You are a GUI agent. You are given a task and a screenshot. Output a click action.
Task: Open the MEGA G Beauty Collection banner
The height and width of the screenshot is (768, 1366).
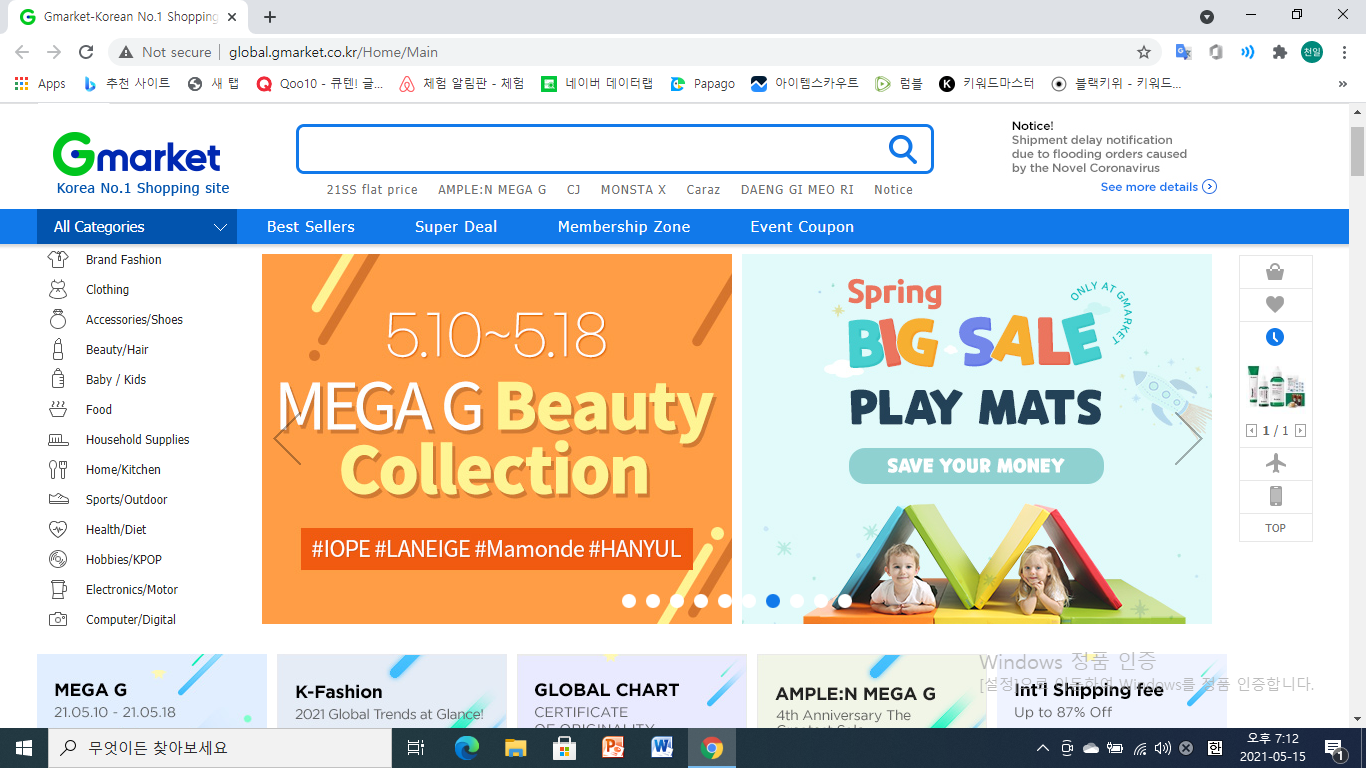[x=497, y=439]
